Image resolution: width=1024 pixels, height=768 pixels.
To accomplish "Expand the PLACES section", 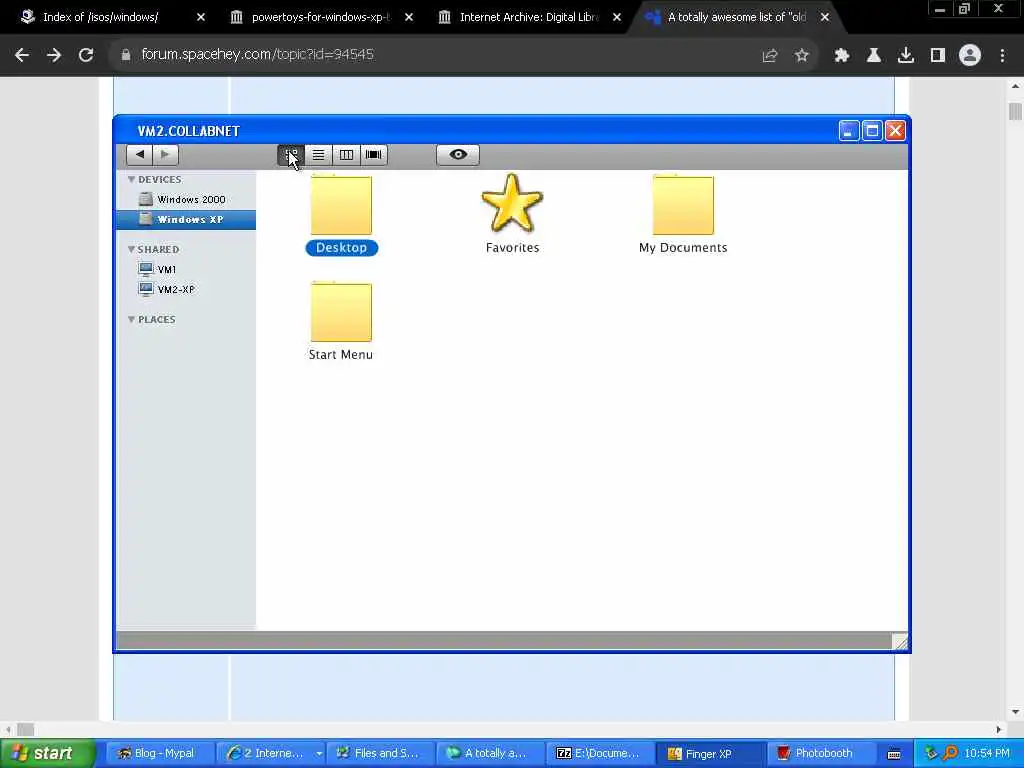I will [x=131, y=319].
